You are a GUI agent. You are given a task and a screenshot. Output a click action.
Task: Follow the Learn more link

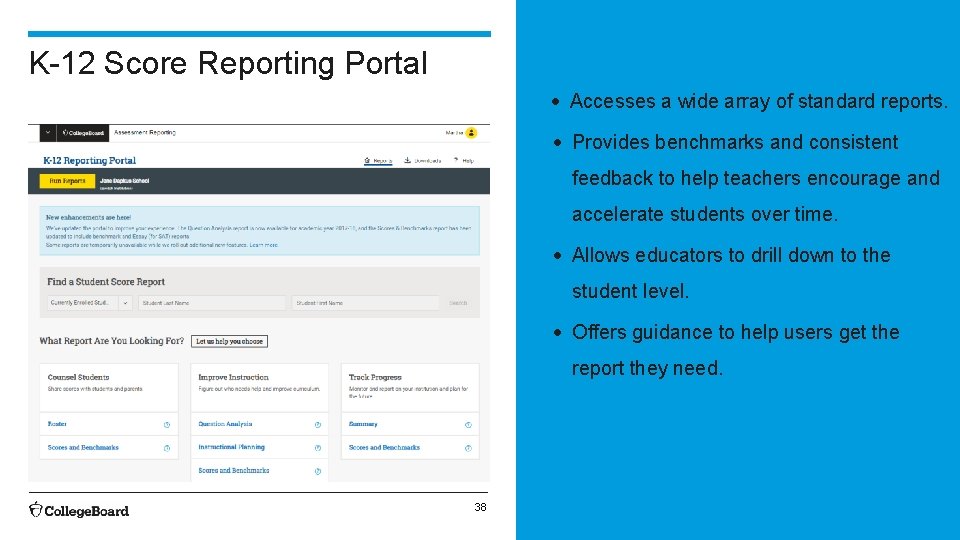[263, 245]
